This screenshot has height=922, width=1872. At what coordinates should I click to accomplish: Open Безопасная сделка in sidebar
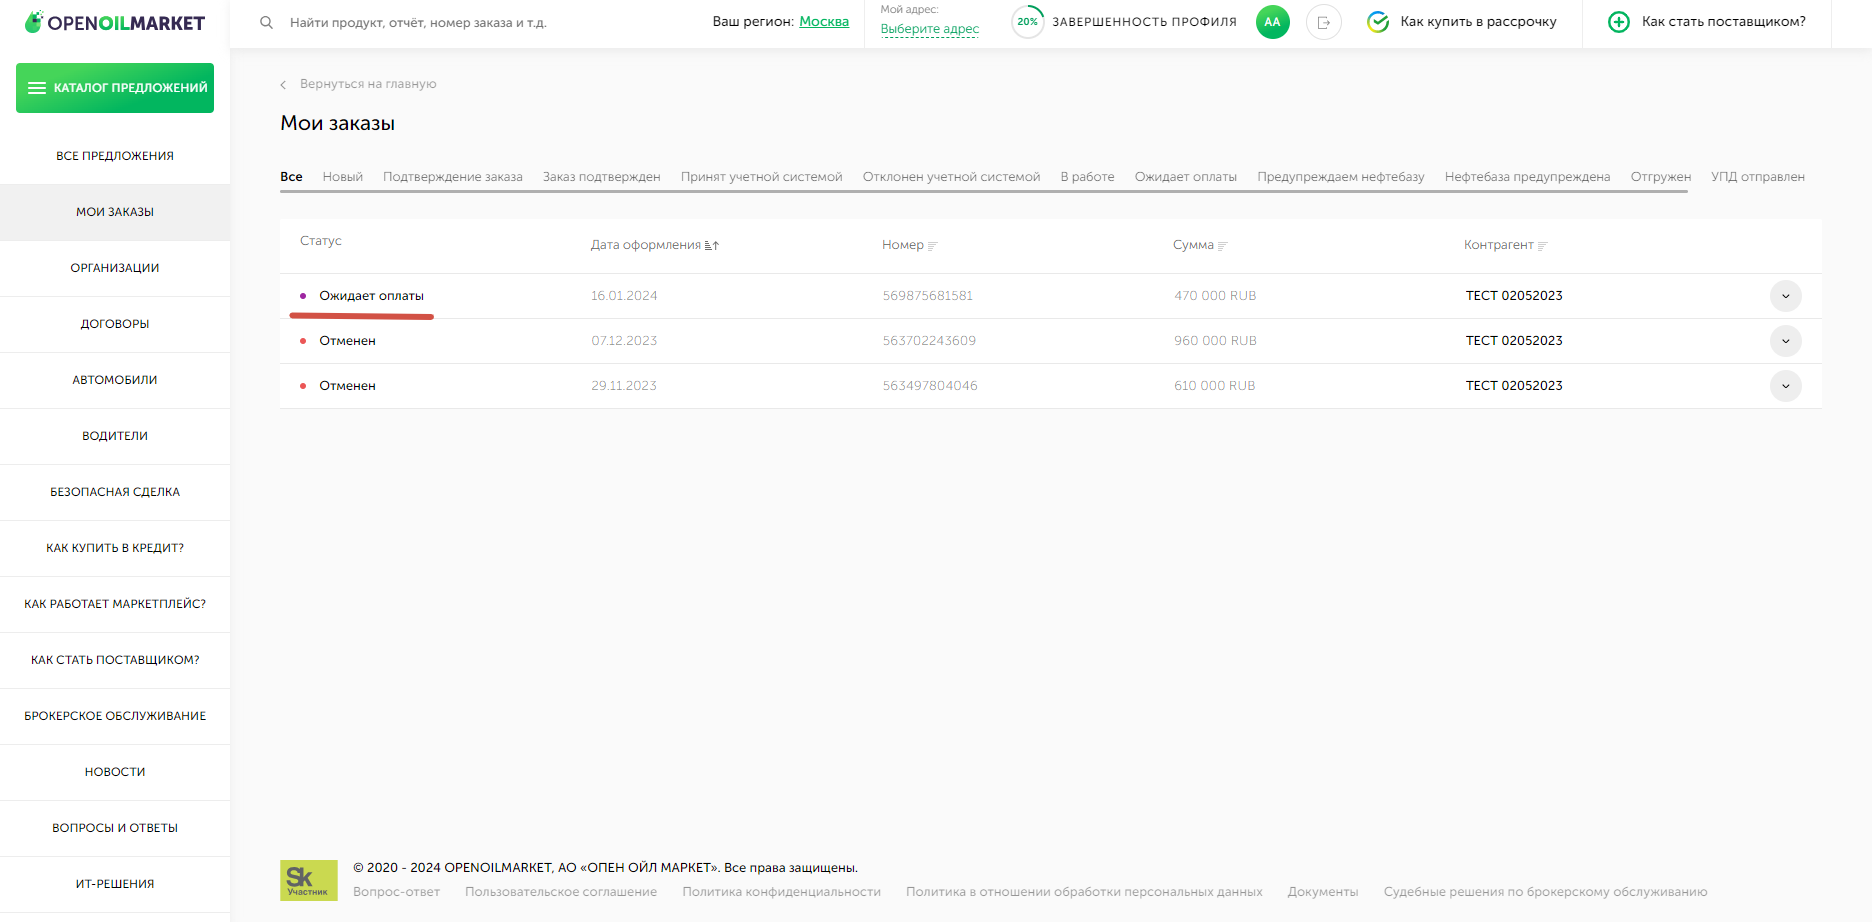click(115, 492)
